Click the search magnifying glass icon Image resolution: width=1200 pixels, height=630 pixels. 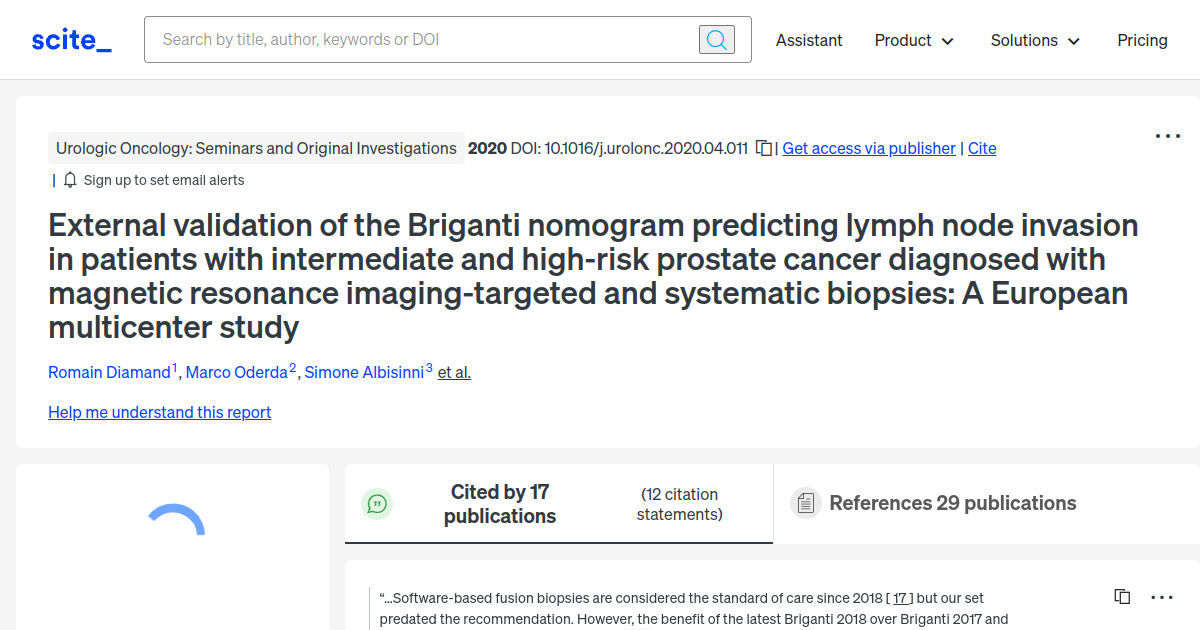click(x=716, y=39)
